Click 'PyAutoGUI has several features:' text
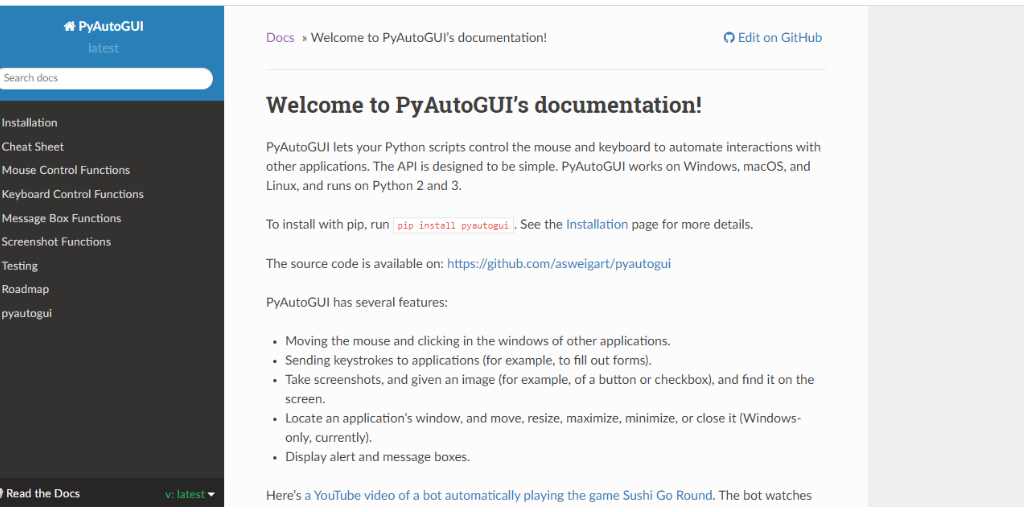This screenshot has width=1024, height=512. click(356, 302)
